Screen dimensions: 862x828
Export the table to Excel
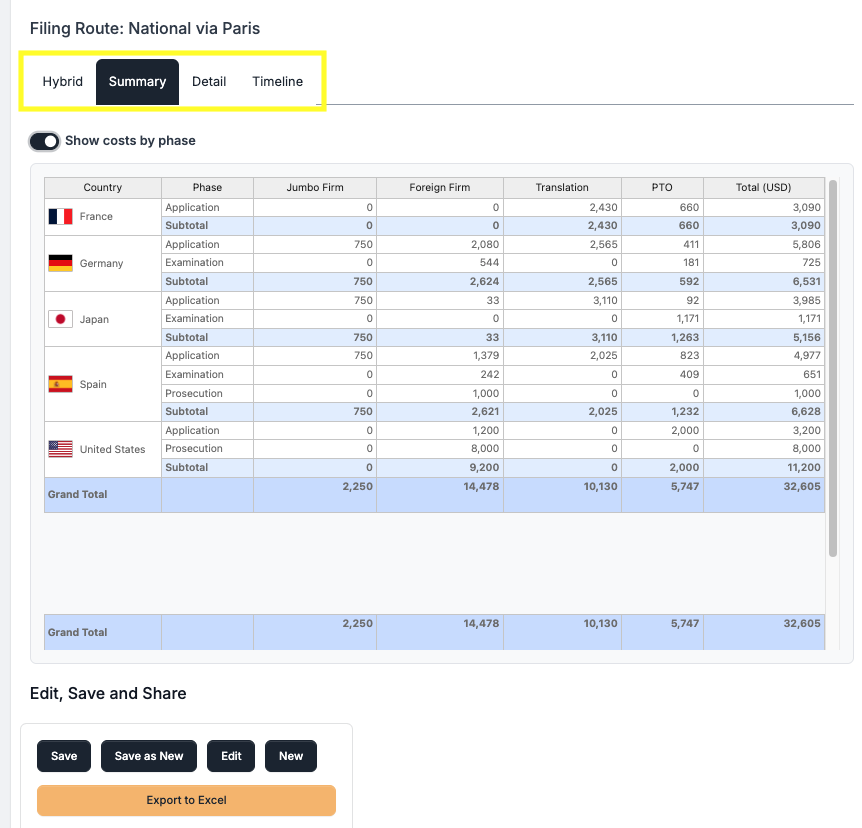[186, 800]
